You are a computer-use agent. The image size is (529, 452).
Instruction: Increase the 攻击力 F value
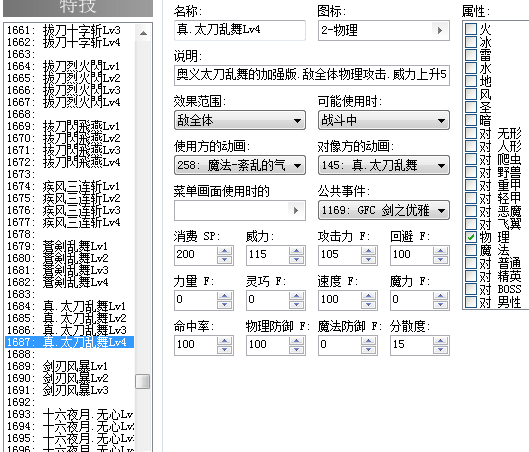(x=368, y=251)
